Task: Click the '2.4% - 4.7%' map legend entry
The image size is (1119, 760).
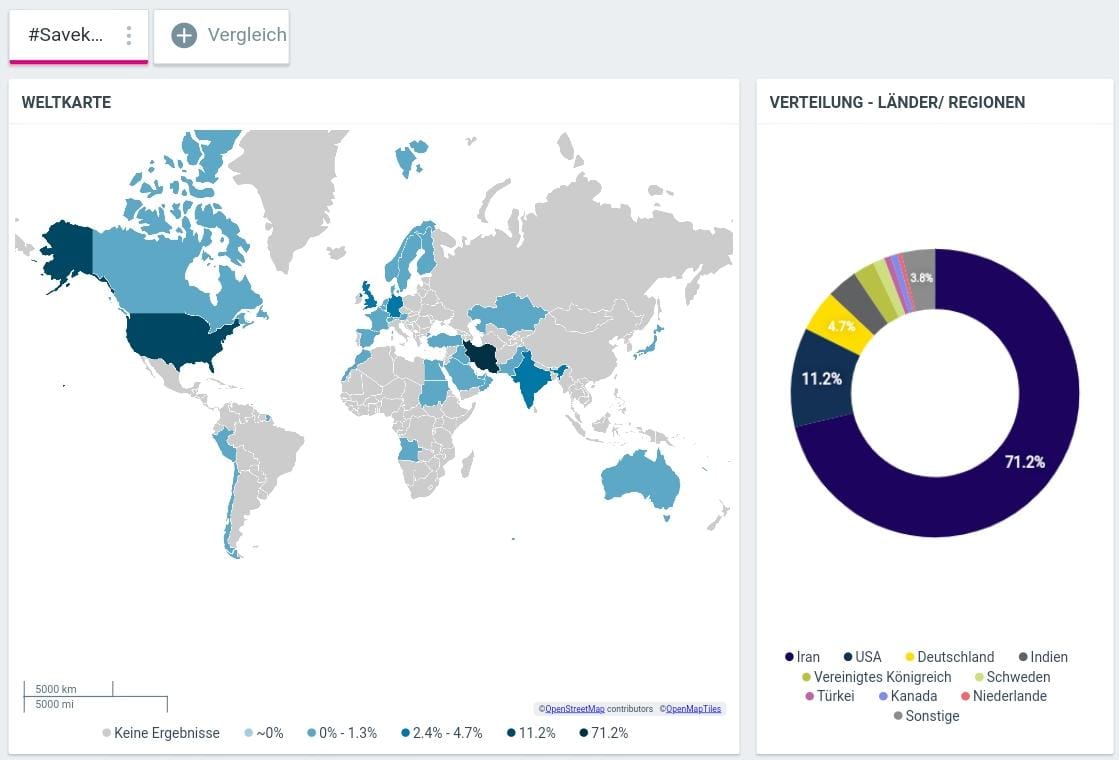Action: pyautogui.click(x=441, y=733)
